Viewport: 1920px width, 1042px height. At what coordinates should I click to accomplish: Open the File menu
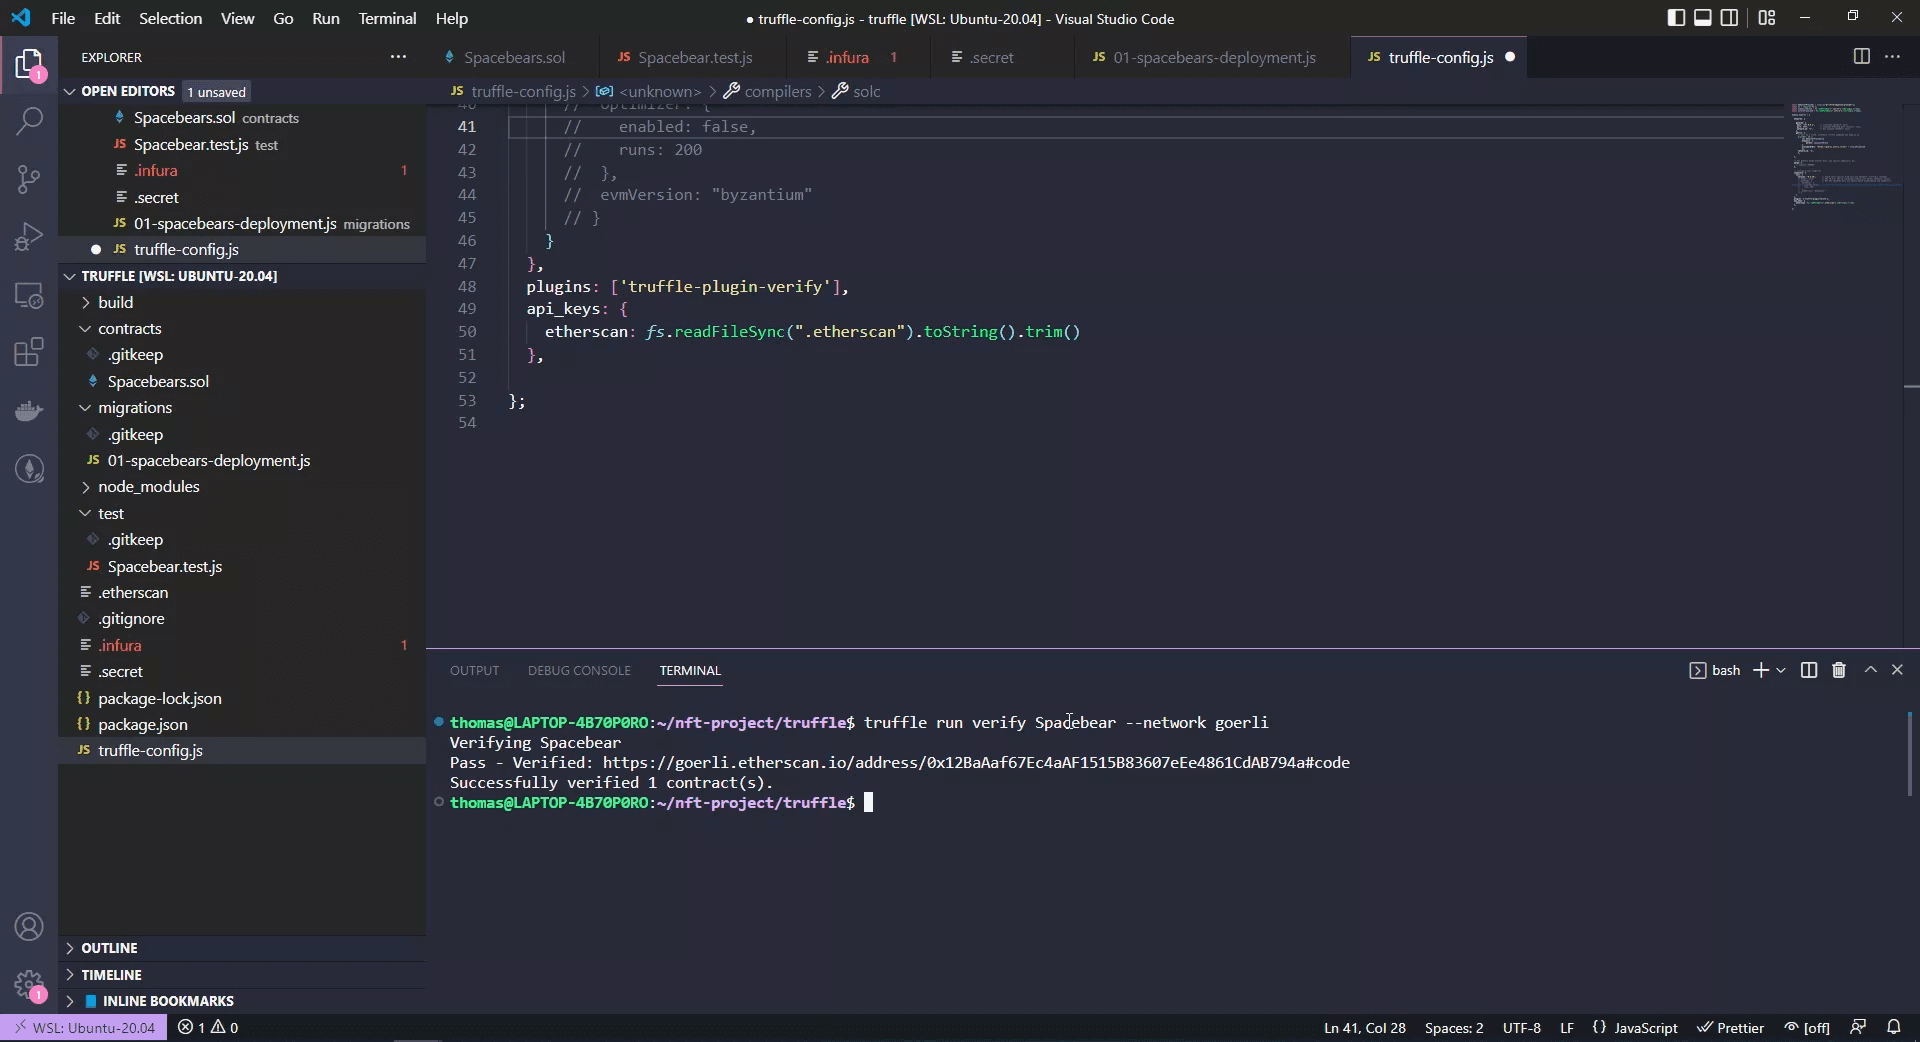[63, 18]
